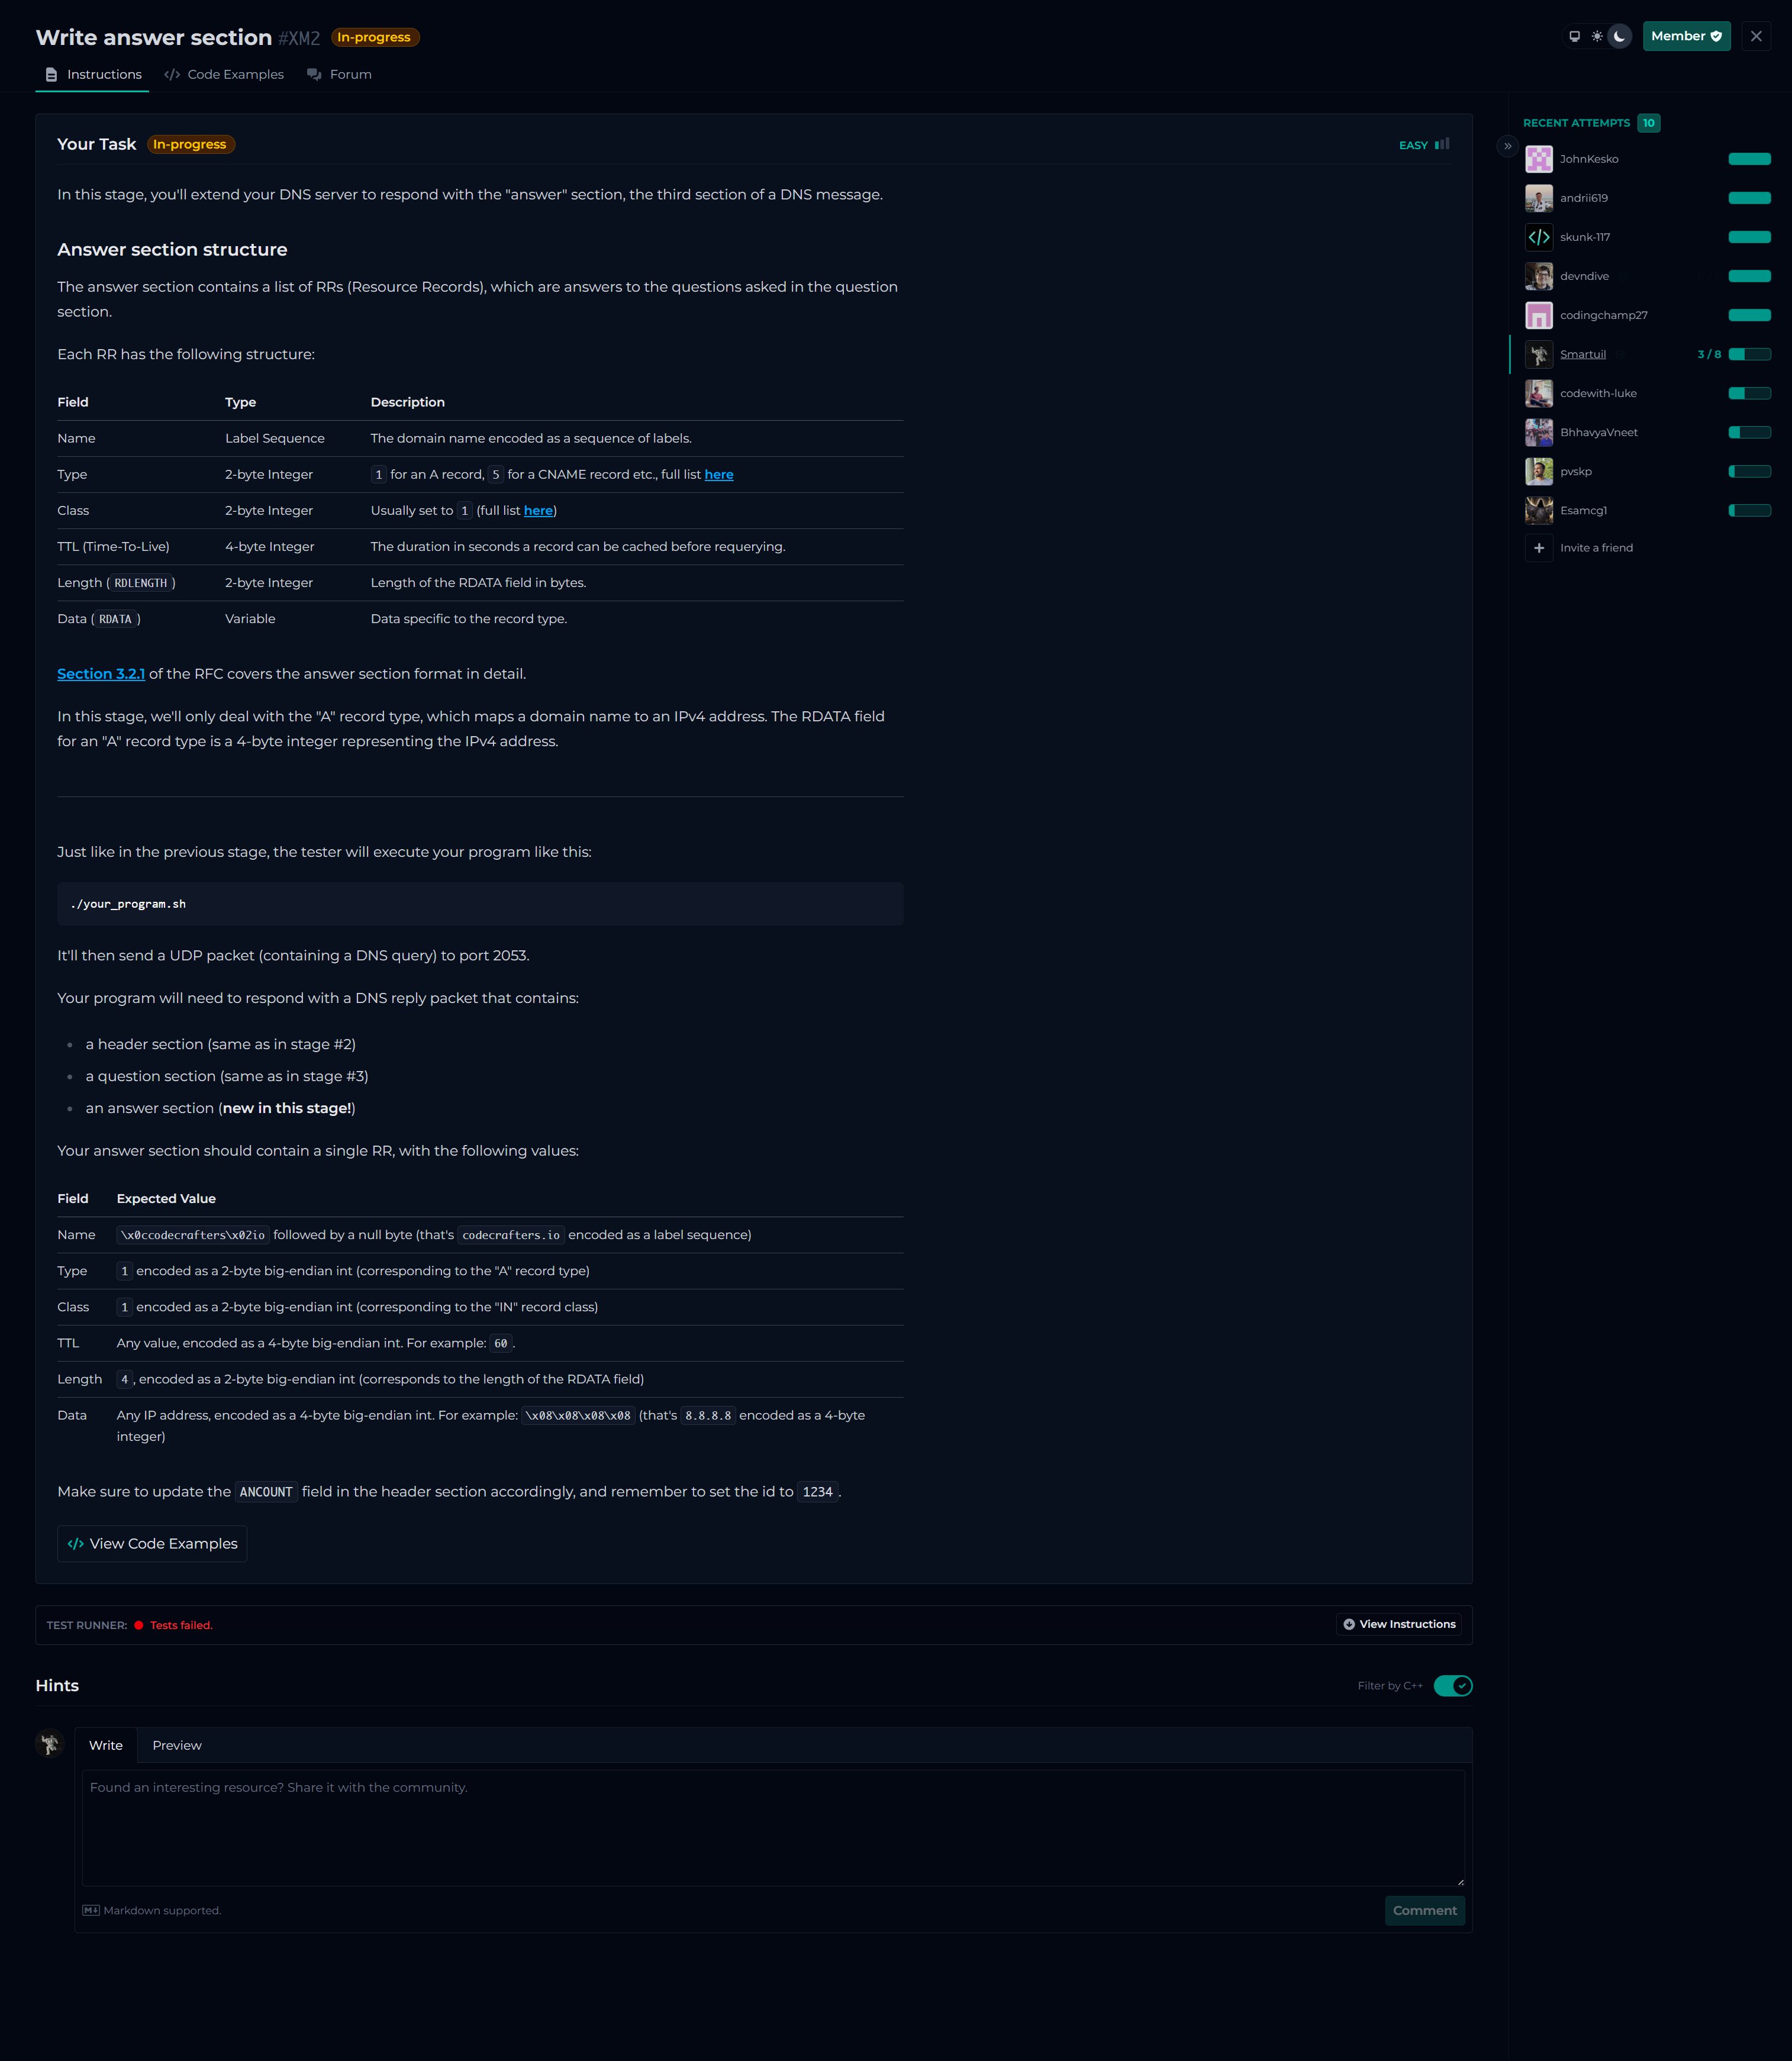Click the Markdown supported icon
The height and width of the screenshot is (2061, 1792).
[x=91, y=1910]
